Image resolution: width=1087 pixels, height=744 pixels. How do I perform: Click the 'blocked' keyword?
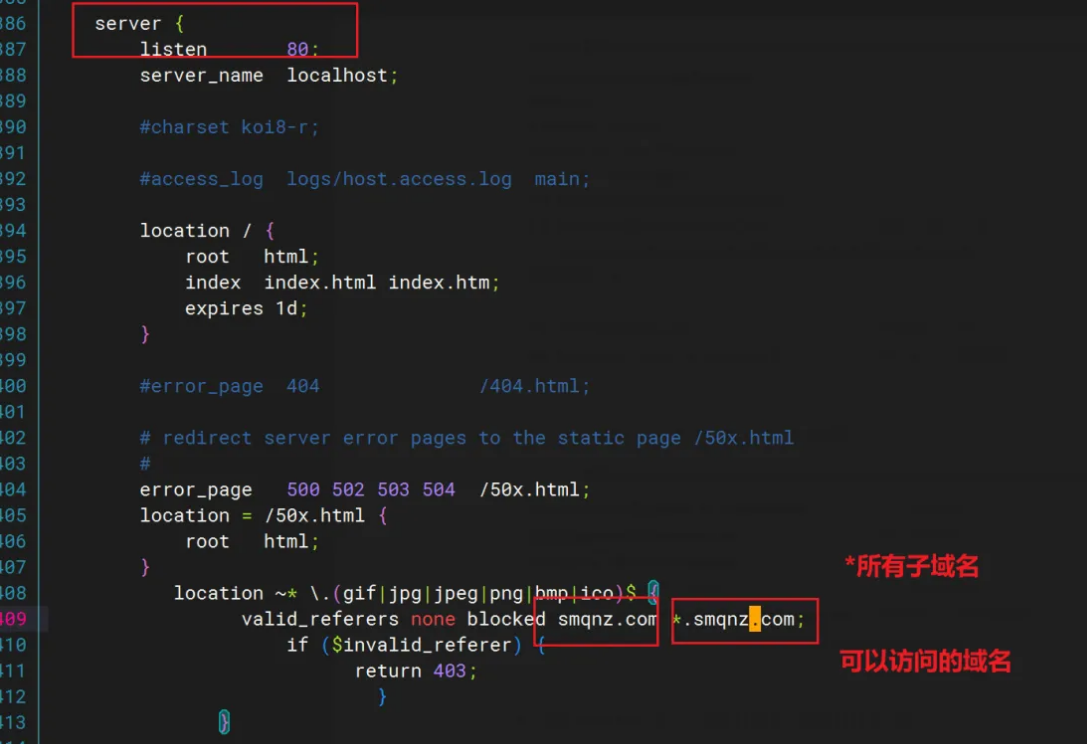pos(506,619)
